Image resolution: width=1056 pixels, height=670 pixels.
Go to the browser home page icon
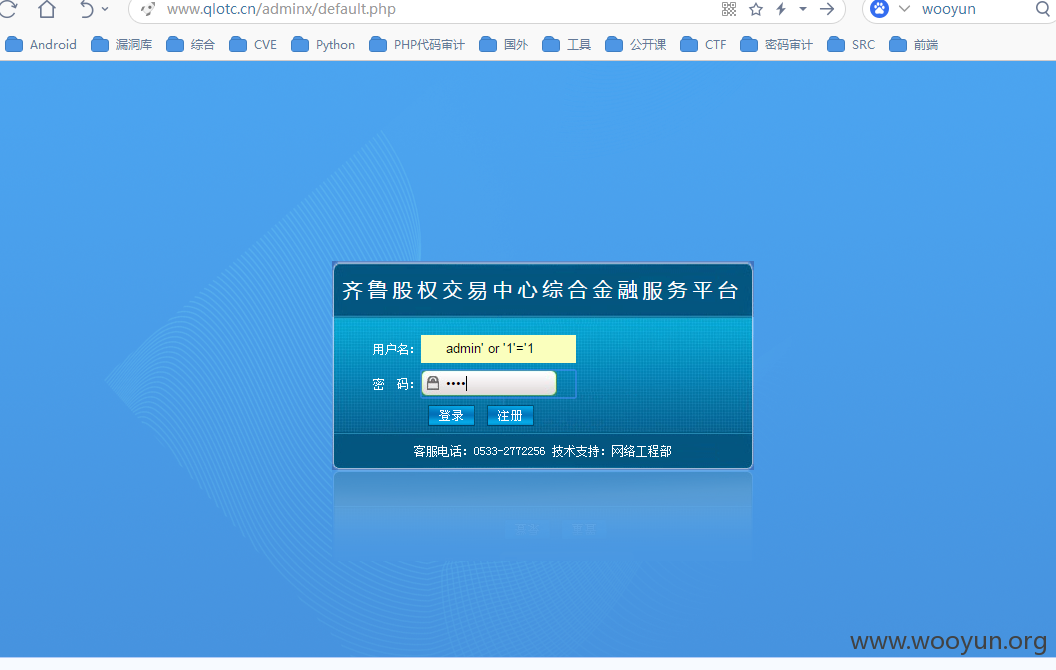coord(47,9)
